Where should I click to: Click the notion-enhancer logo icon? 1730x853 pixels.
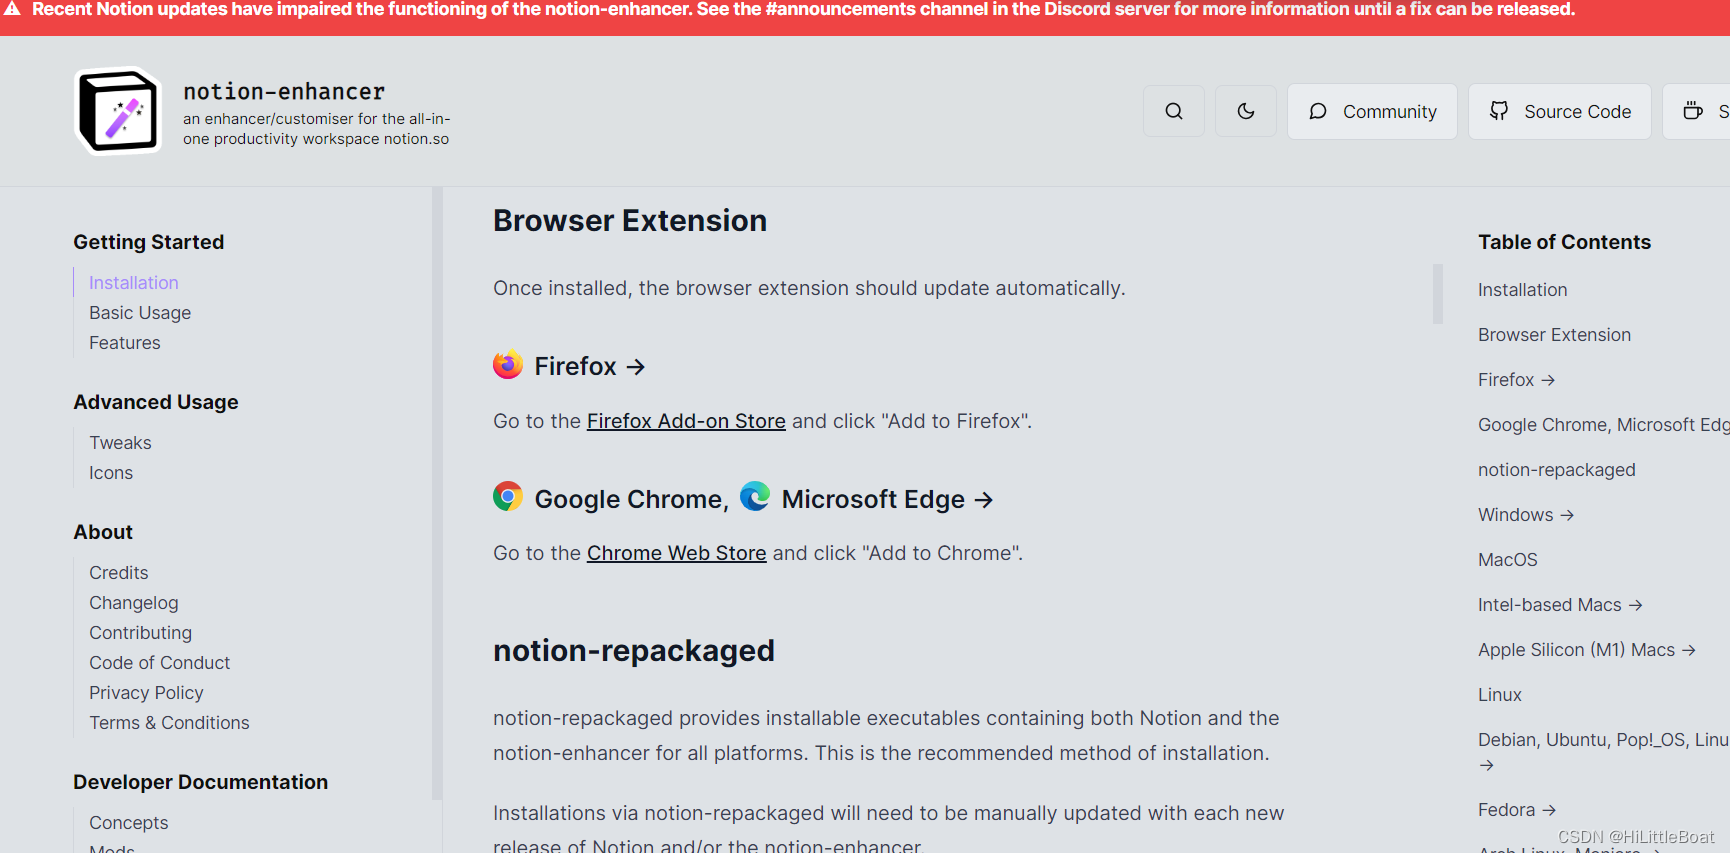click(x=119, y=111)
